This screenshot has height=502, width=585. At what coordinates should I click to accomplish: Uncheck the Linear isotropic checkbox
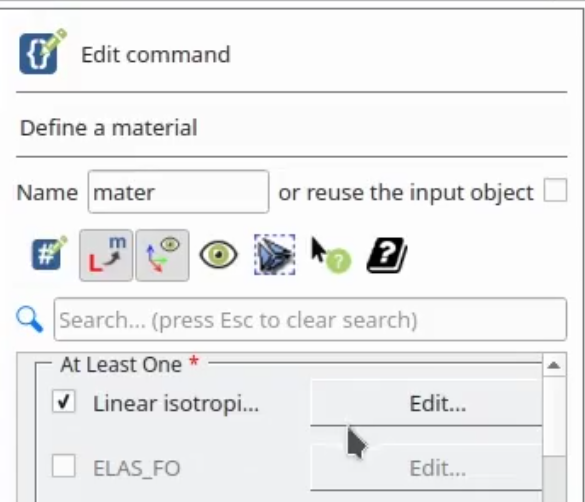point(63,402)
